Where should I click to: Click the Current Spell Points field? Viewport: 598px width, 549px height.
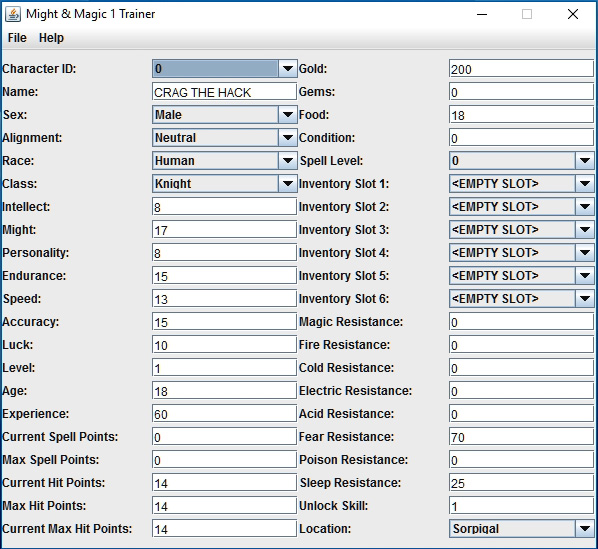click(224, 437)
